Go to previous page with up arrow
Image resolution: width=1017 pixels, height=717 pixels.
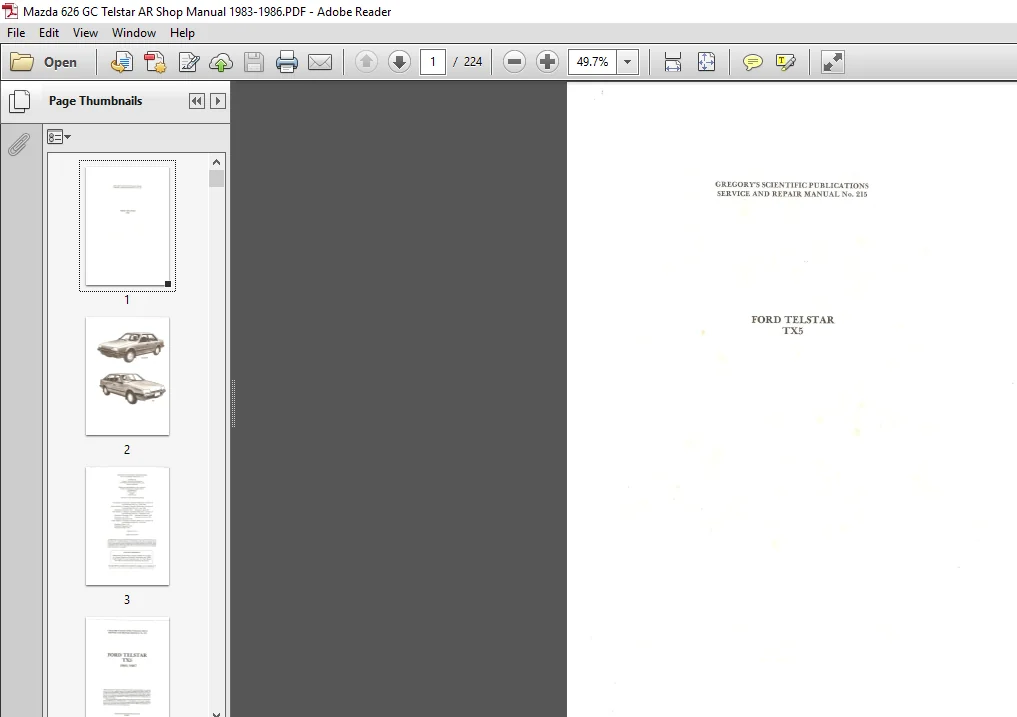[x=366, y=62]
